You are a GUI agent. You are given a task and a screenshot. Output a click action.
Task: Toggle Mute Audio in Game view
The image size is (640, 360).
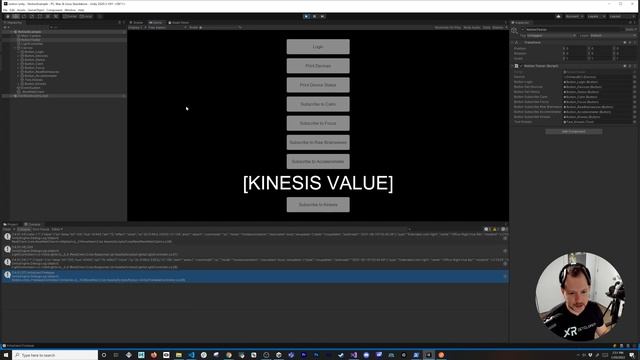coord(472,27)
